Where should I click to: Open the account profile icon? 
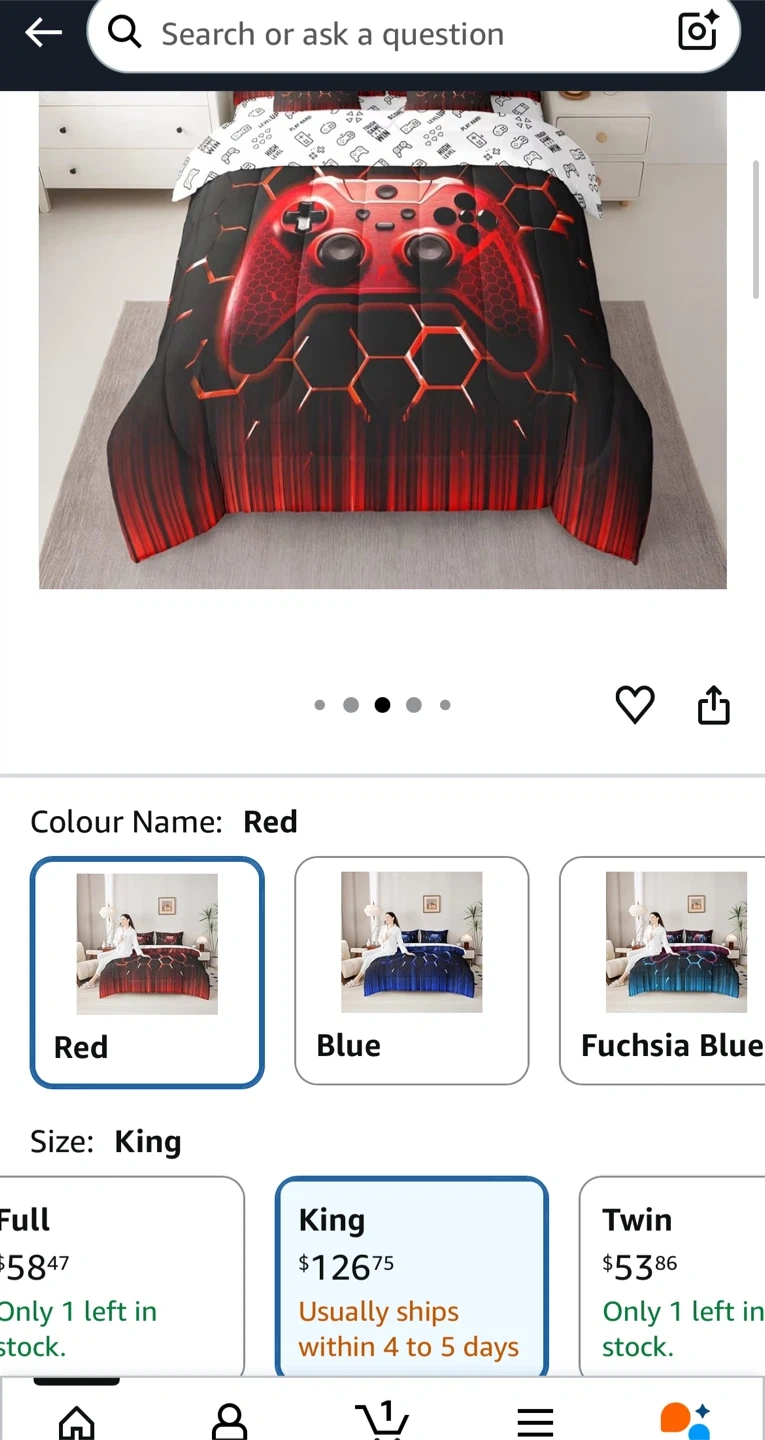[x=230, y=1420]
